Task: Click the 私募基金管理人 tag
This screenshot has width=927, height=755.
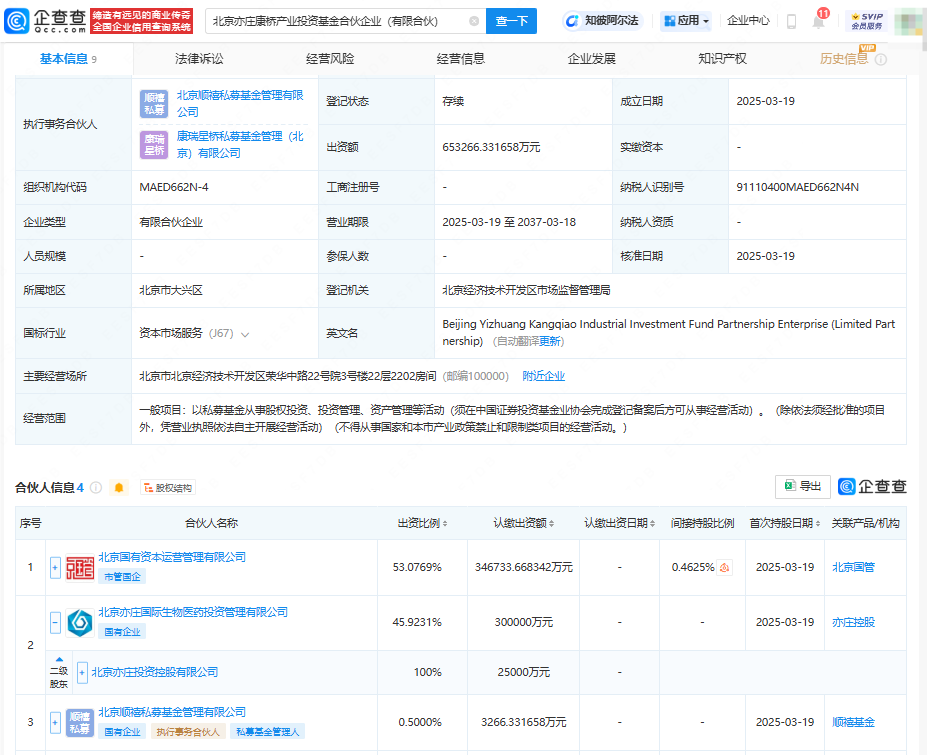Action: [267, 731]
